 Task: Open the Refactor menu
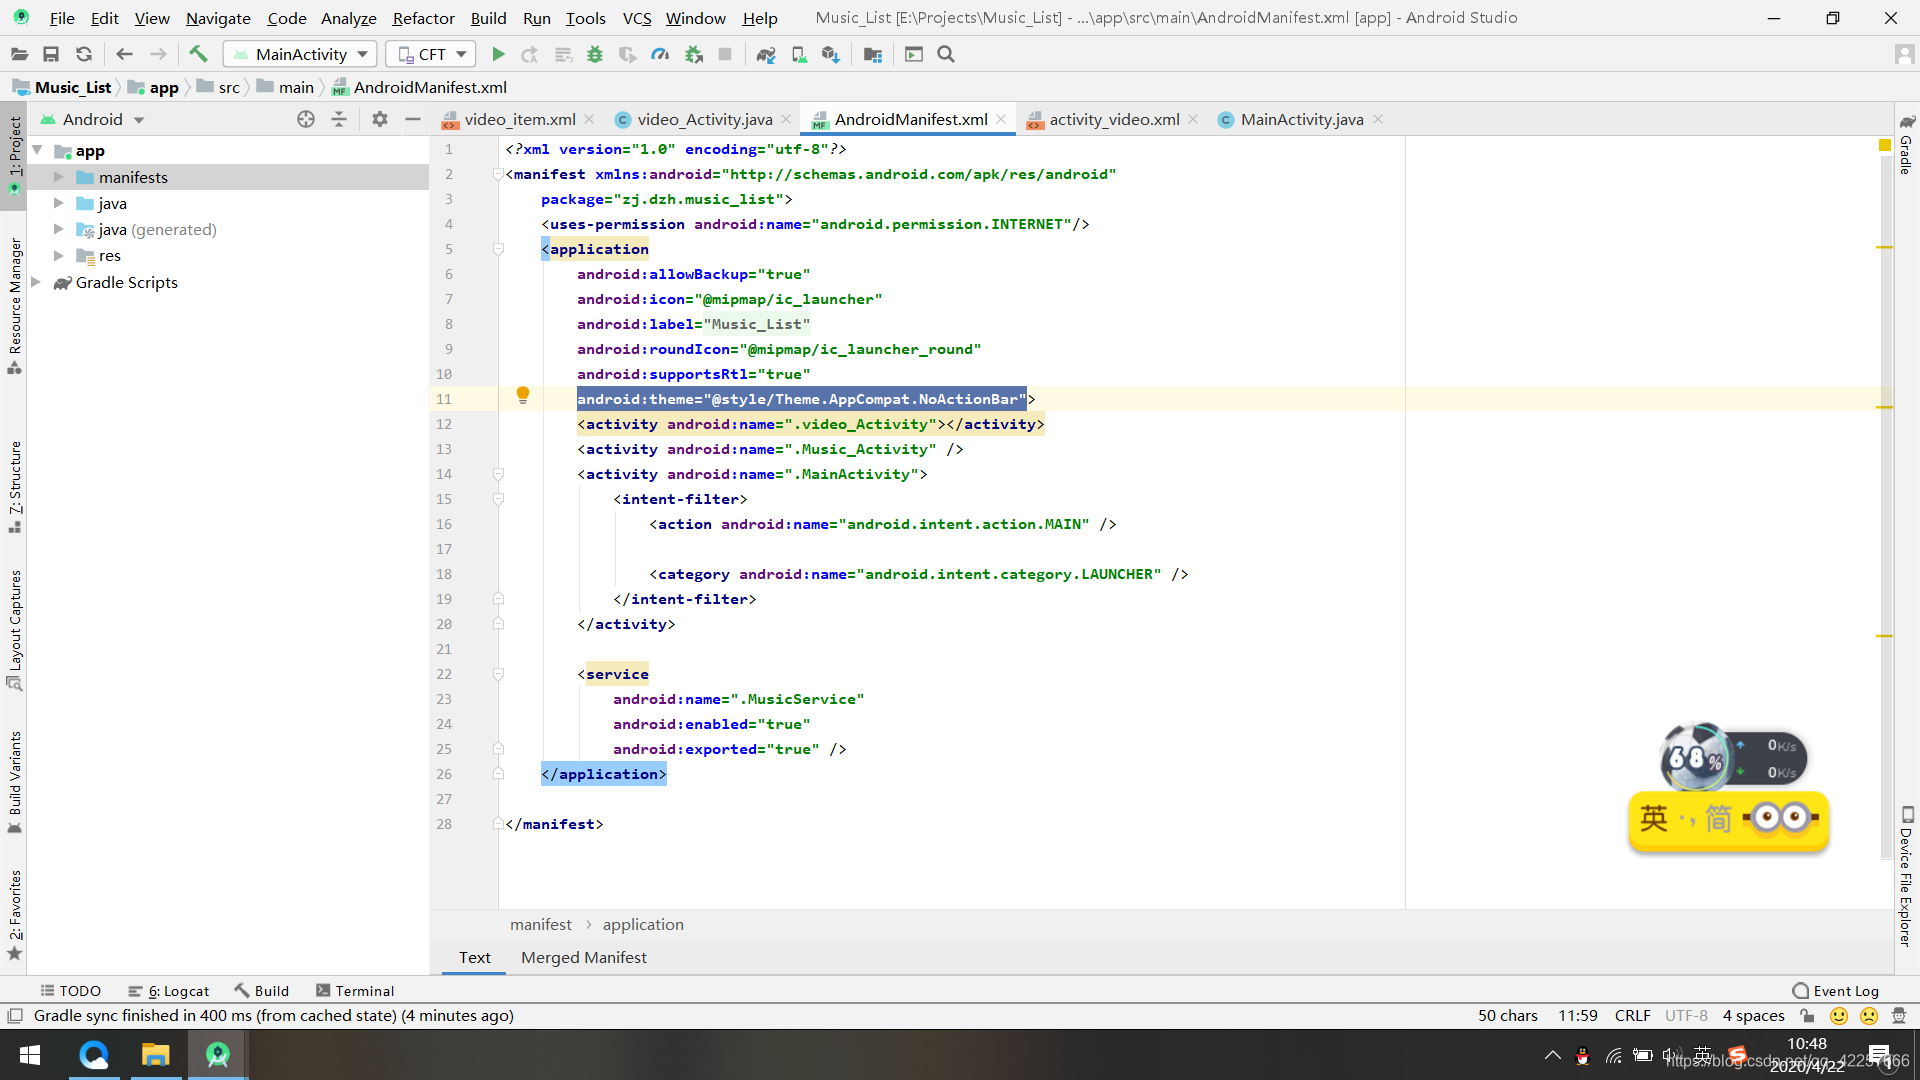(423, 18)
